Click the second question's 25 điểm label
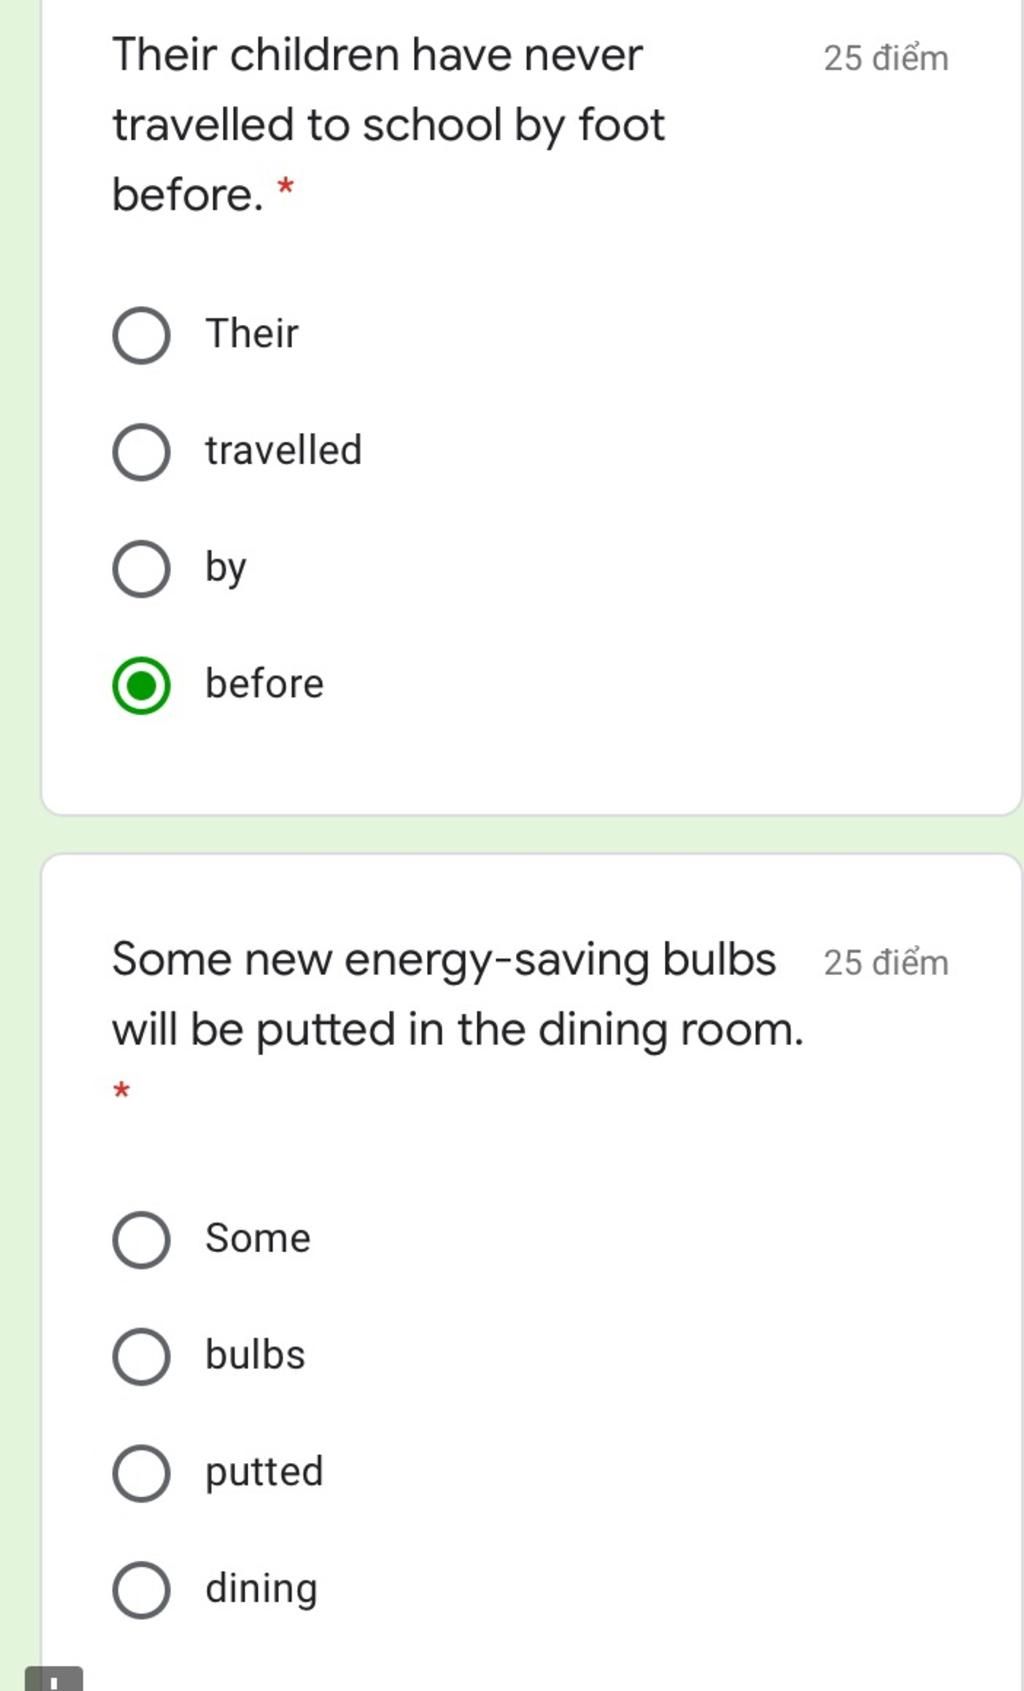 click(x=886, y=962)
